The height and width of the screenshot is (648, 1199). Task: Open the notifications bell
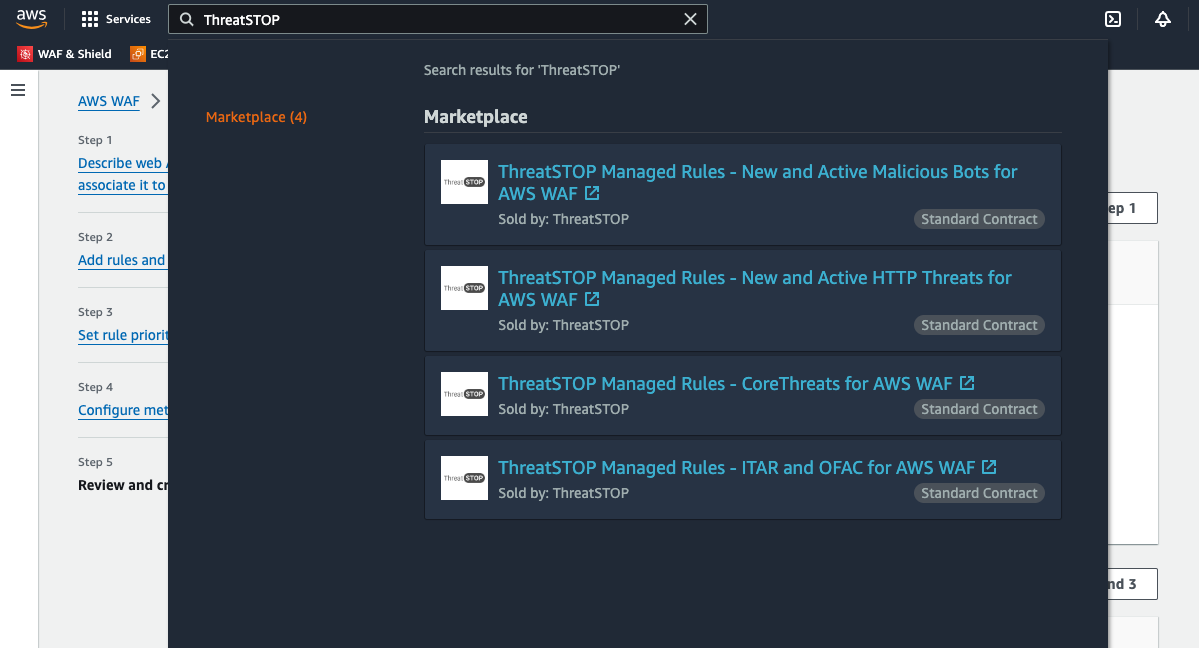point(1162,19)
